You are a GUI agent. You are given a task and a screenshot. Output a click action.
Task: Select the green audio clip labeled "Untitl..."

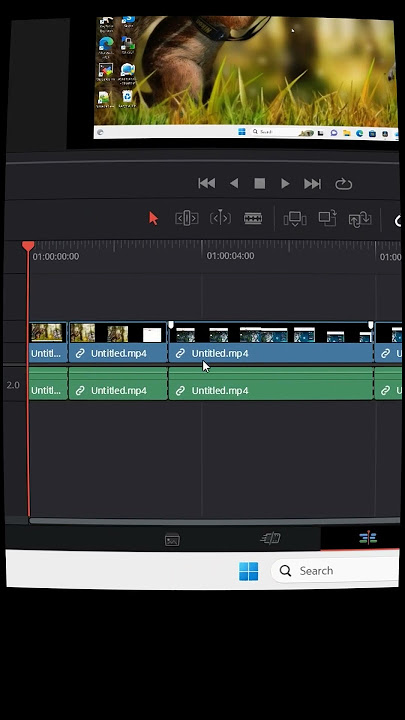pyautogui.click(x=48, y=383)
